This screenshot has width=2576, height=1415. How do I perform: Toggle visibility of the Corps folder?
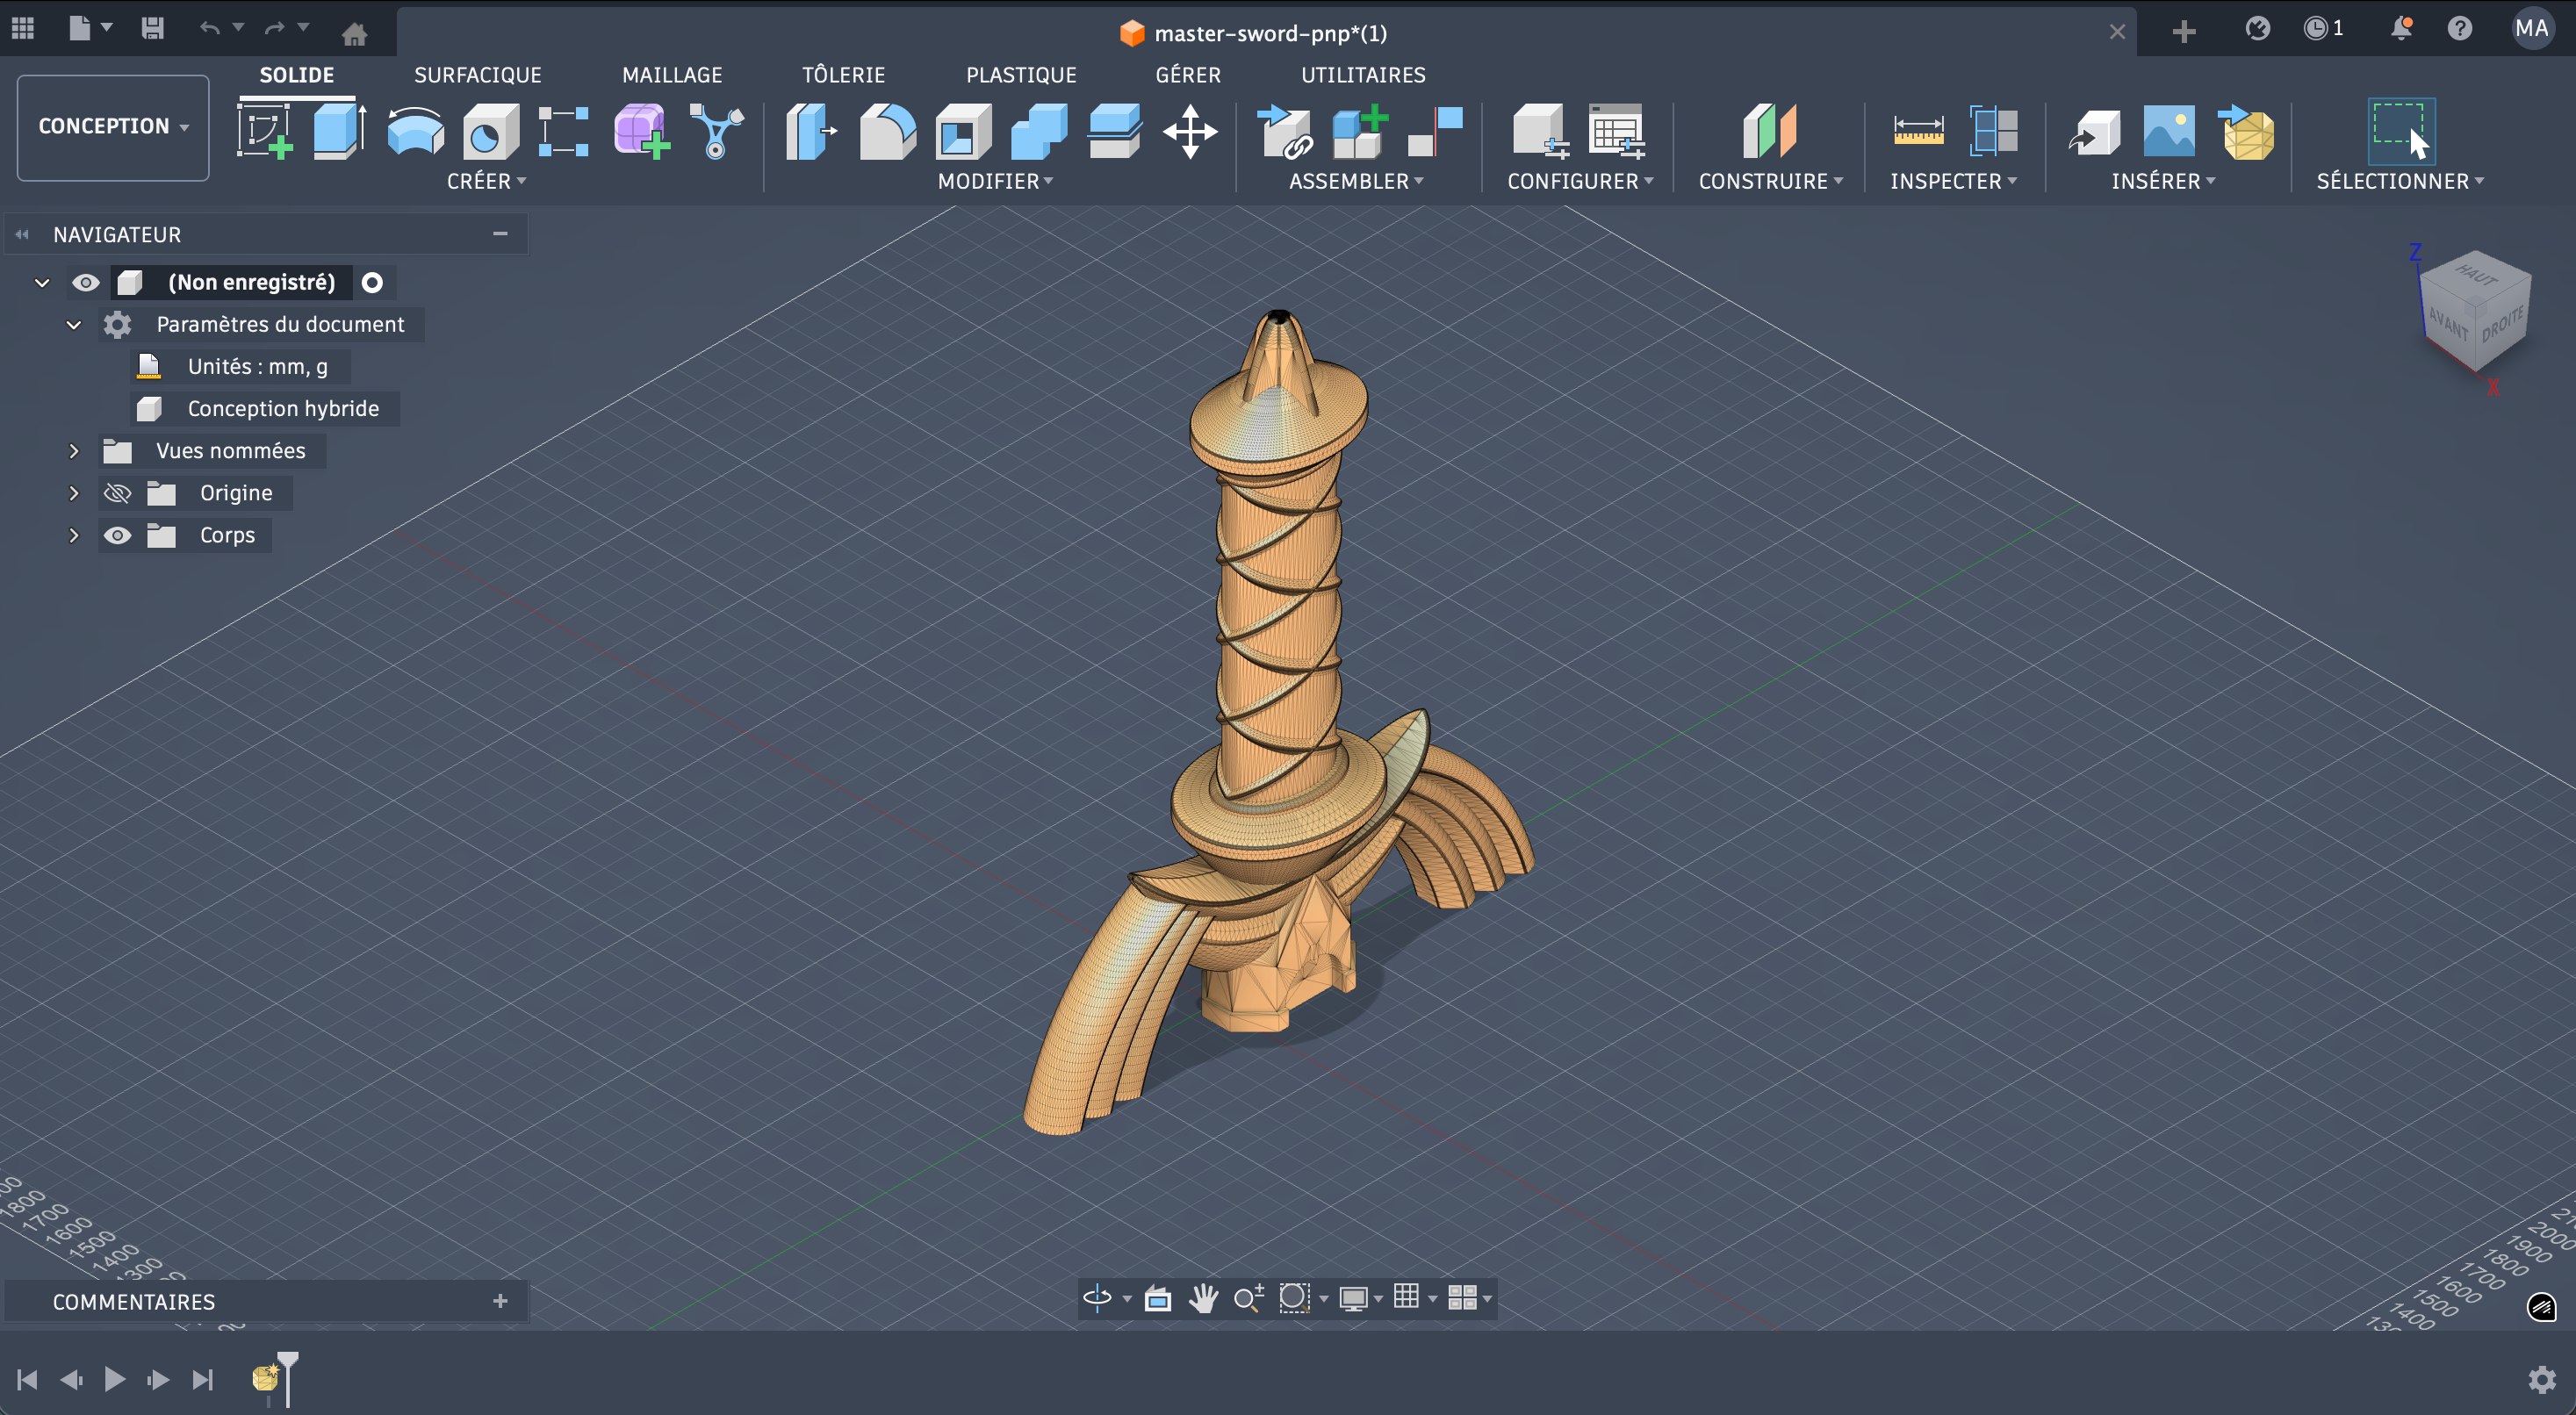point(117,535)
